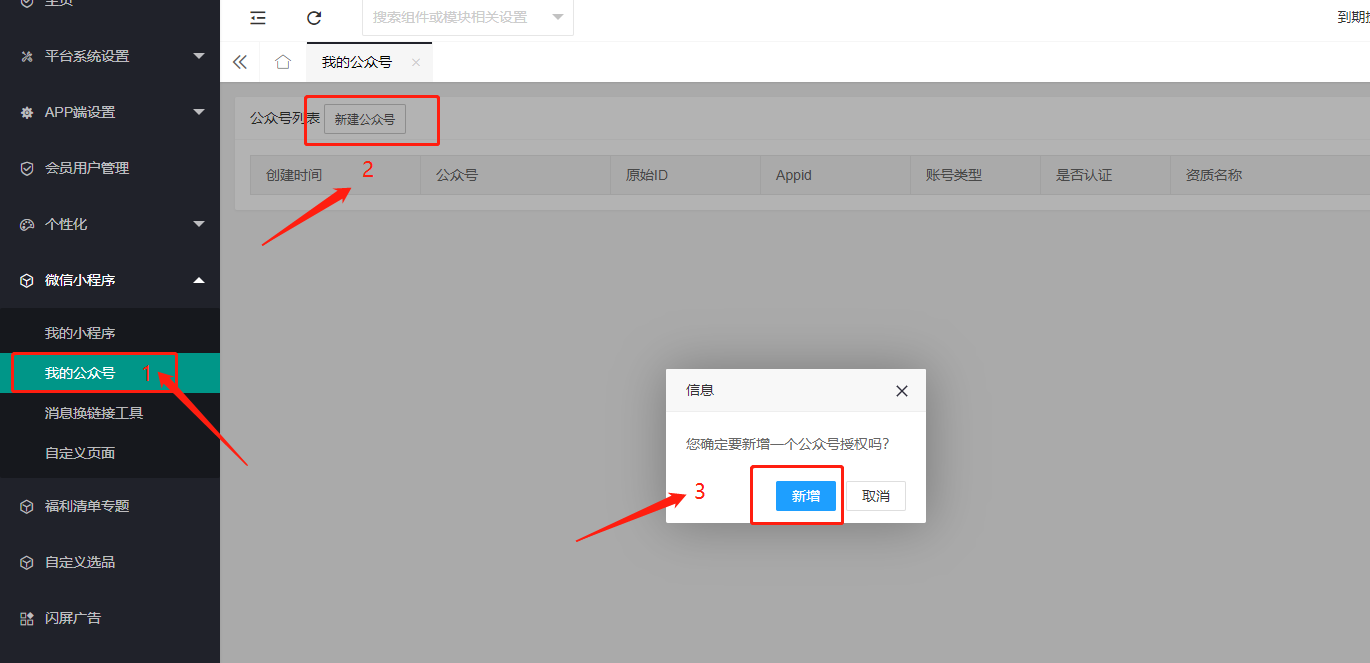Click the APP端设置 gear icon

point(27,112)
